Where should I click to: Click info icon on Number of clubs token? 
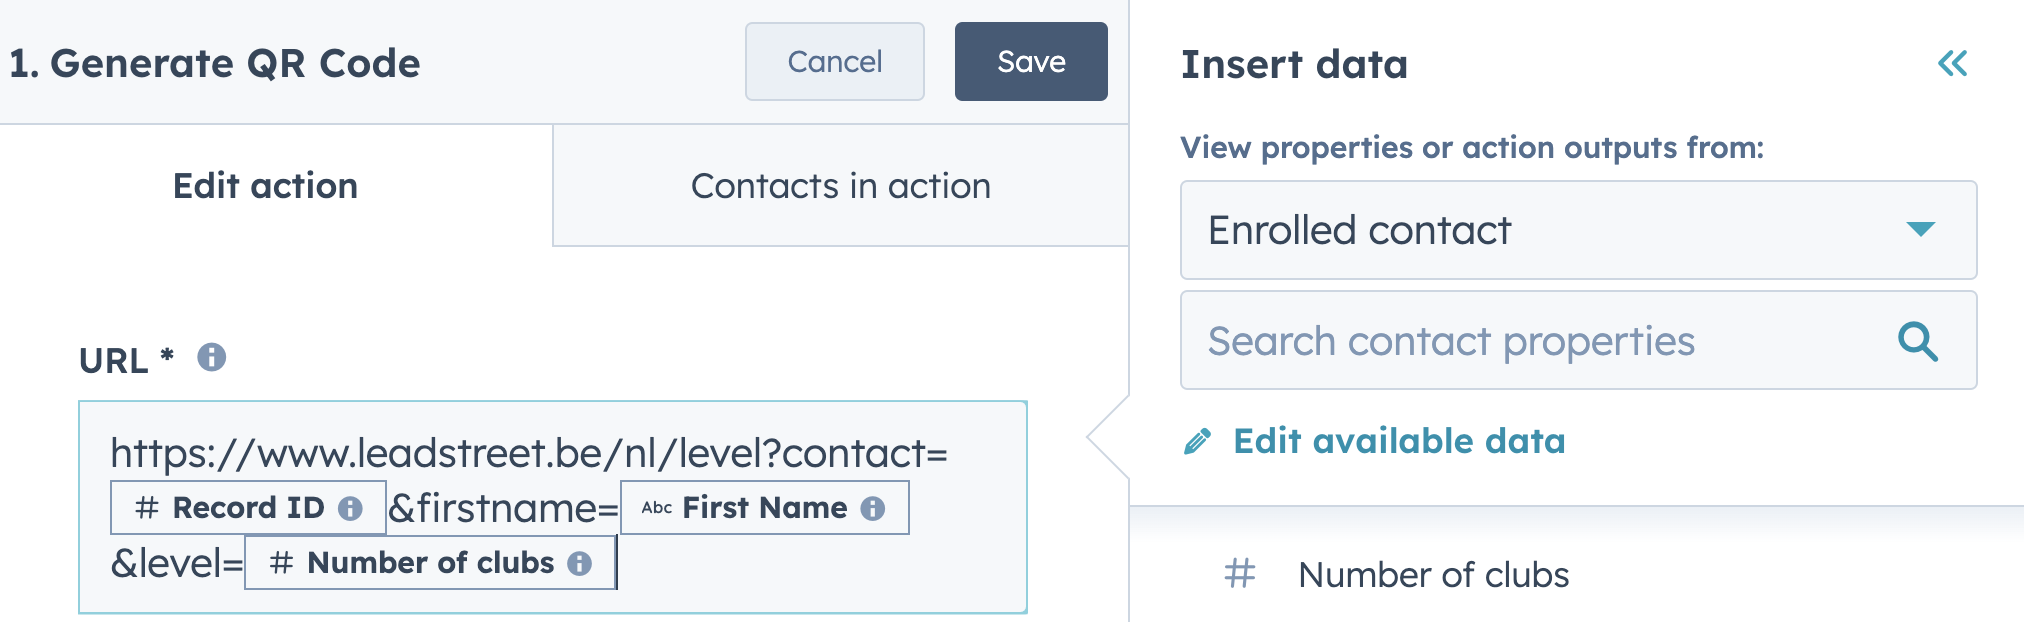pyautogui.click(x=580, y=563)
